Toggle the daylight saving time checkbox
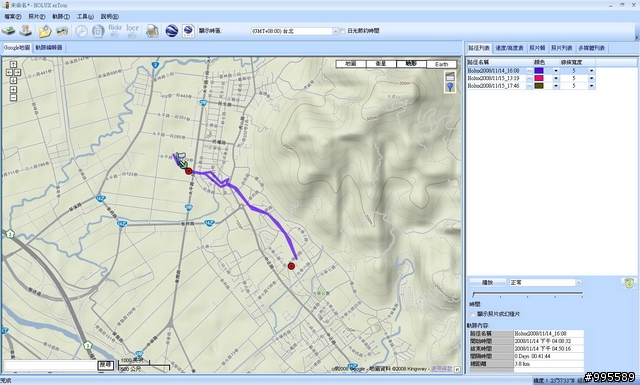 click(x=342, y=31)
